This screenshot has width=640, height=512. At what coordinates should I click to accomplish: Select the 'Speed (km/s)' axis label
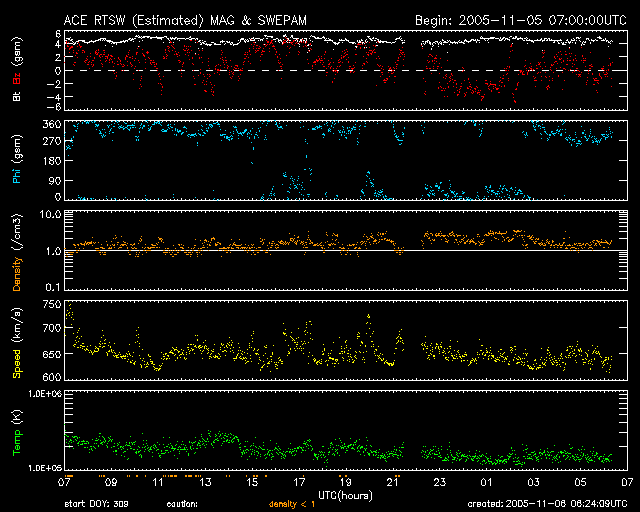click(17, 343)
